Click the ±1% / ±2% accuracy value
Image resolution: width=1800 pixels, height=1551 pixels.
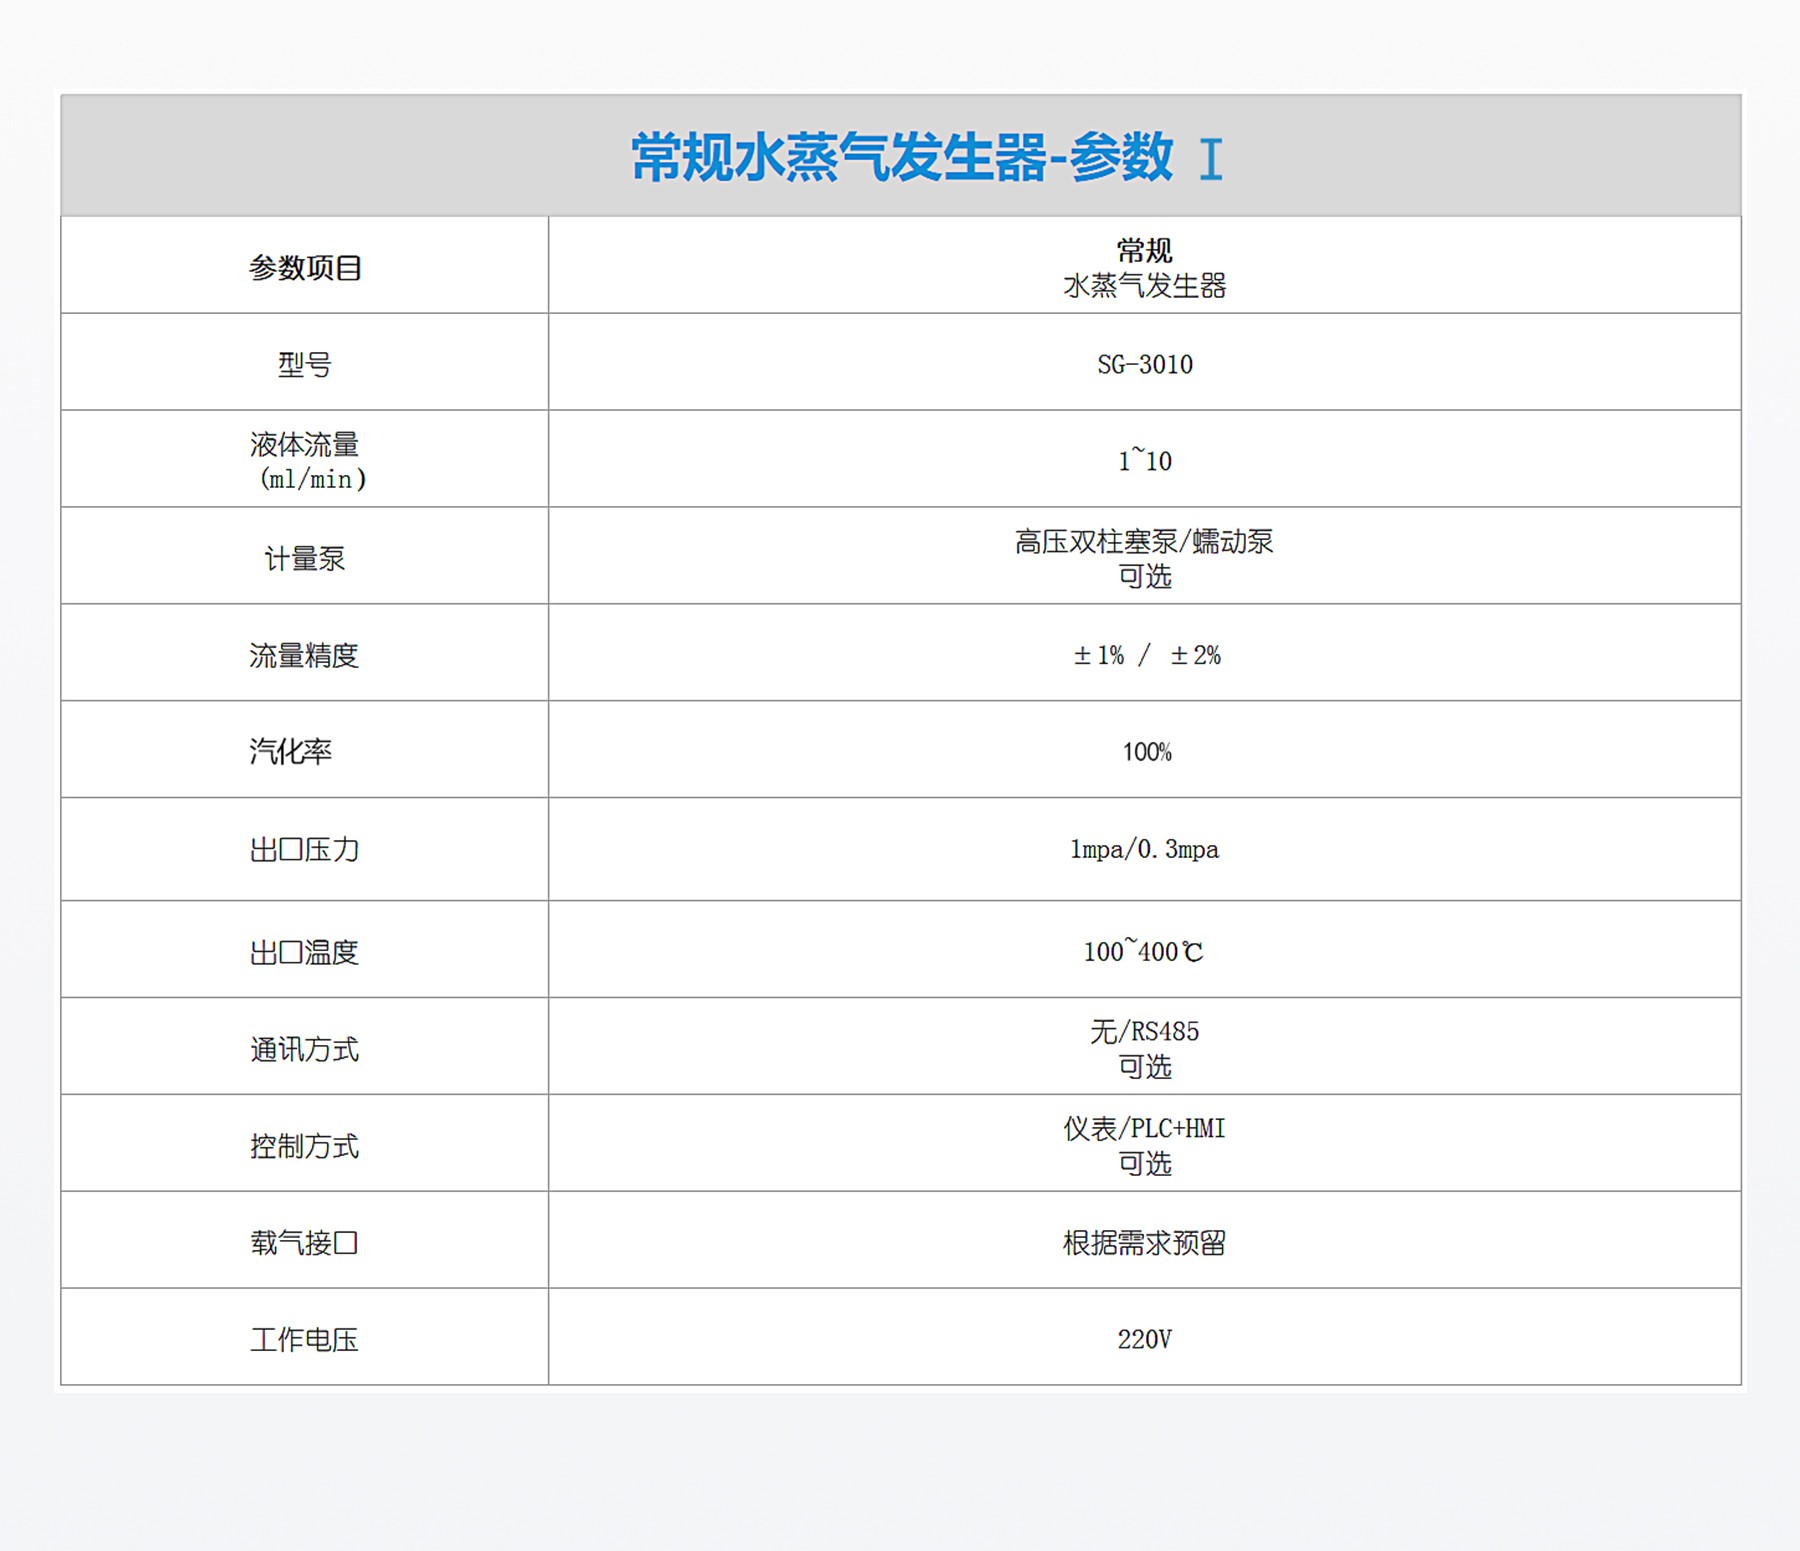pyautogui.click(x=1146, y=656)
